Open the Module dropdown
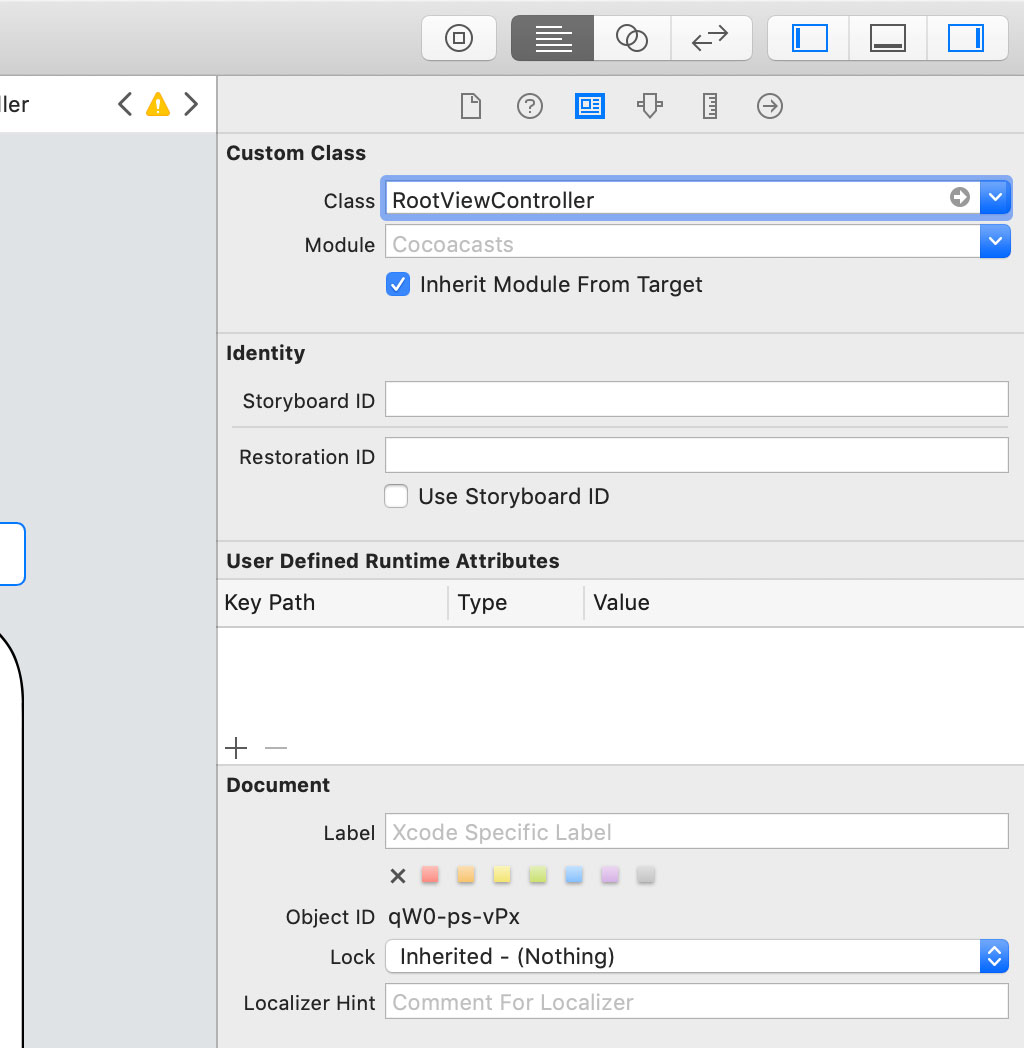This screenshot has width=1024, height=1048. [x=996, y=241]
